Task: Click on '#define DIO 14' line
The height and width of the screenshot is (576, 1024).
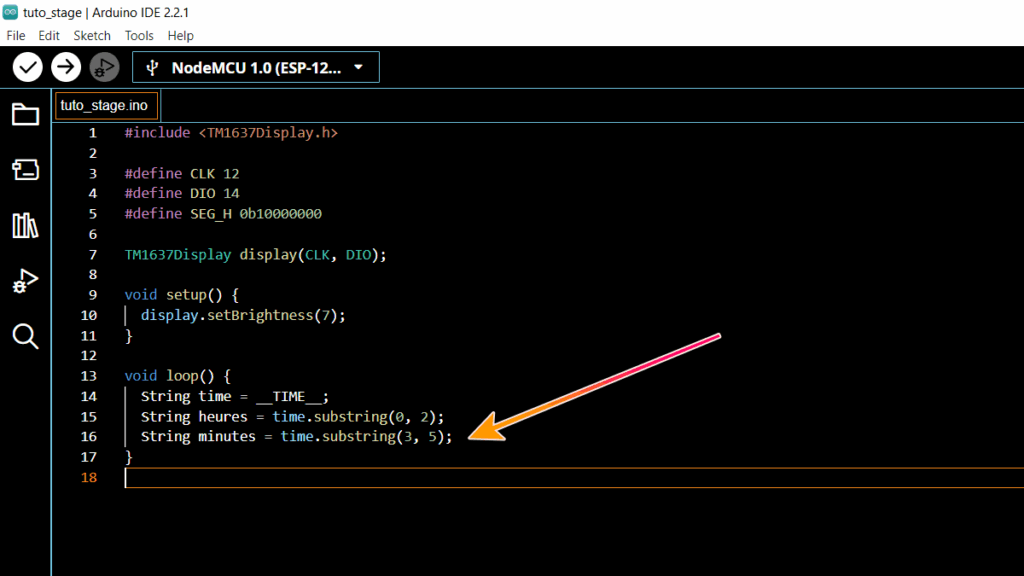Action: pos(182,193)
